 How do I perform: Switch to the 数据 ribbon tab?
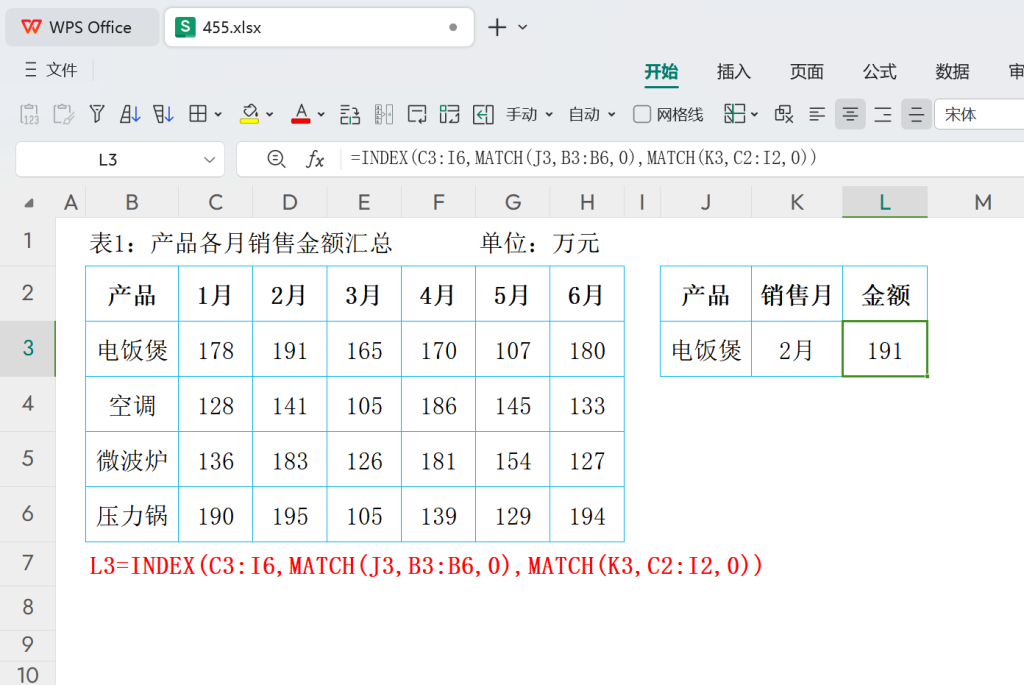(952, 71)
